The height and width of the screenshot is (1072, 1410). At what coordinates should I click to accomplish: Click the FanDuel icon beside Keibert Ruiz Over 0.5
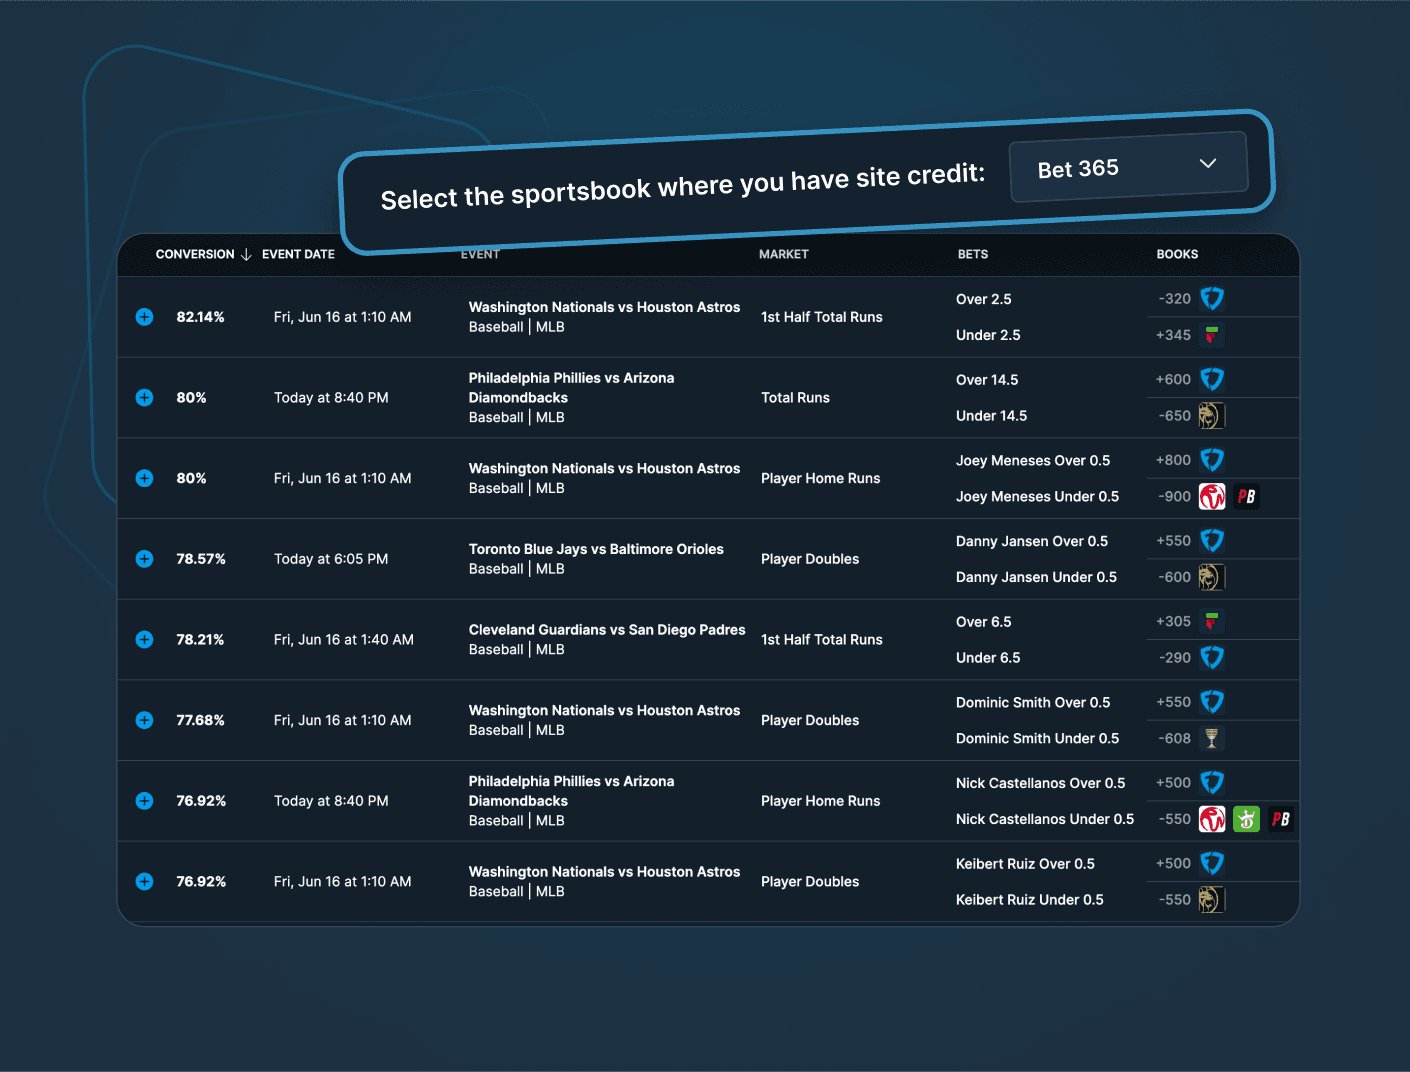tap(1212, 862)
